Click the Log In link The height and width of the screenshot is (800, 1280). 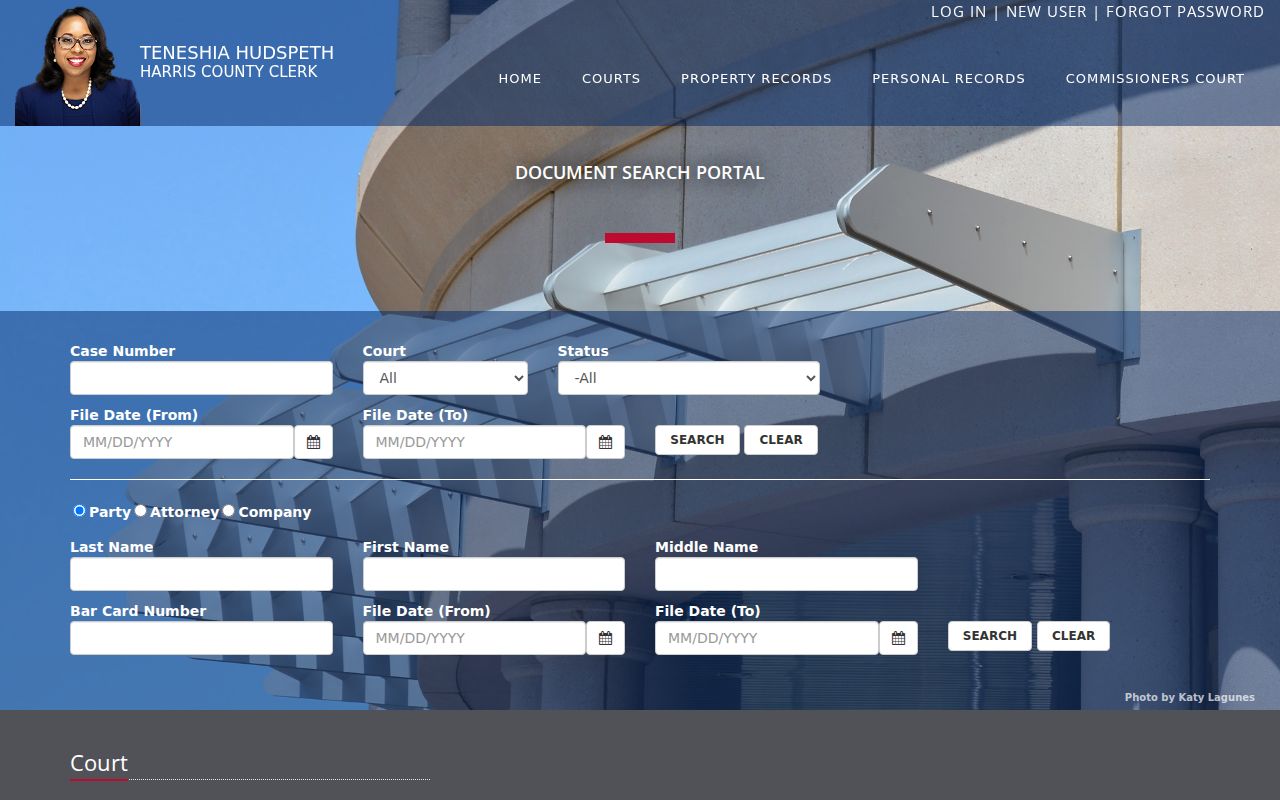coord(958,12)
